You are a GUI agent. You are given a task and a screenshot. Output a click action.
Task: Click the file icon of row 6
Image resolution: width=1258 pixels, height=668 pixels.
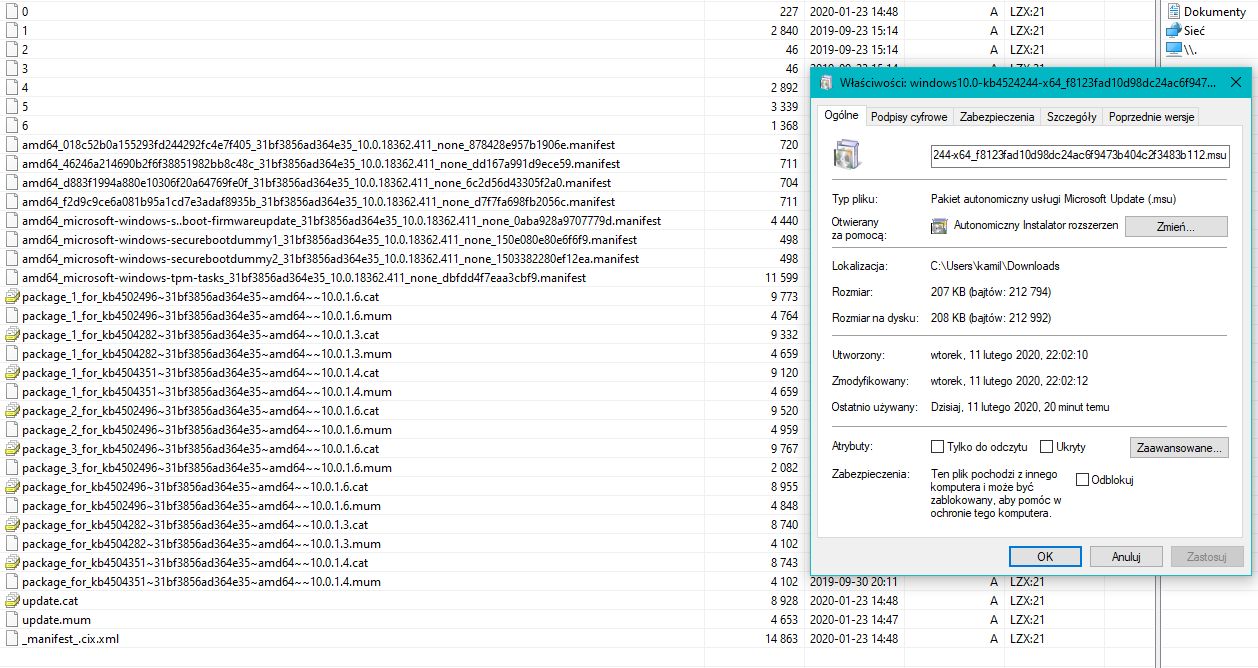coord(12,125)
